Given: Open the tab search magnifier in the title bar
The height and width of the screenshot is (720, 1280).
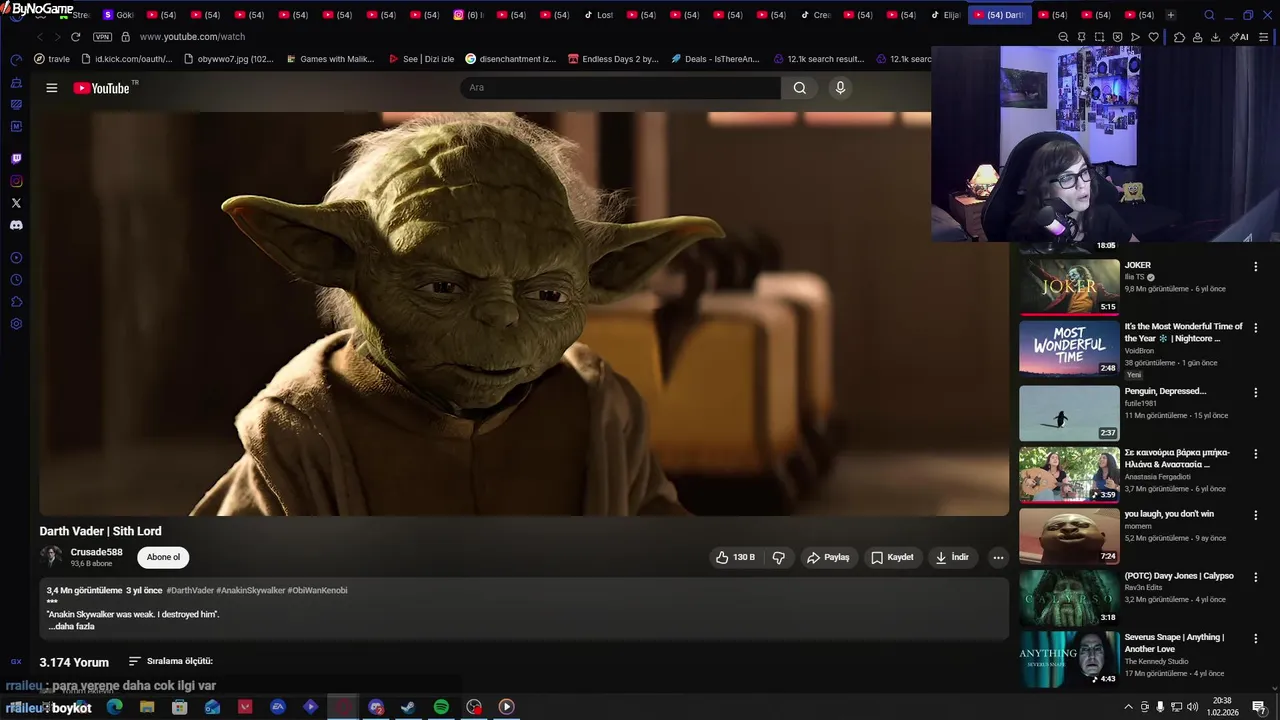Looking at the screenshot, I should click(1209, 15).
